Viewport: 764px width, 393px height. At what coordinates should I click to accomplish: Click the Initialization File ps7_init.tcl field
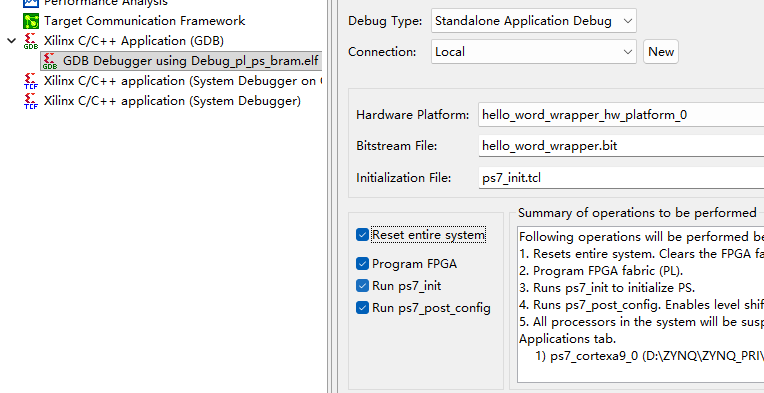621,178
